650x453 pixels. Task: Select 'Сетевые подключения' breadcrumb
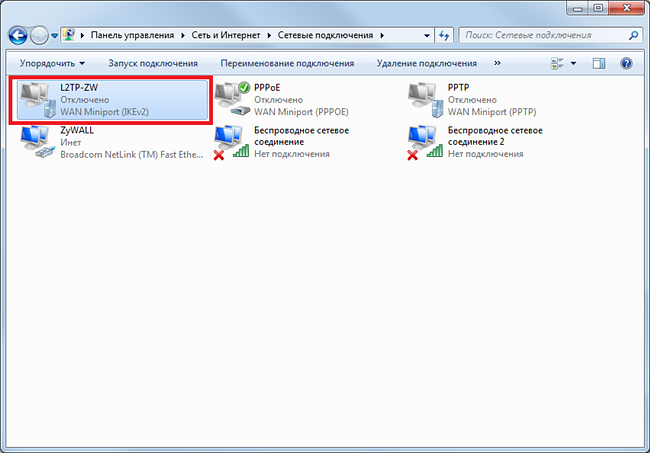pyautogui.click(x=325, y=35)
